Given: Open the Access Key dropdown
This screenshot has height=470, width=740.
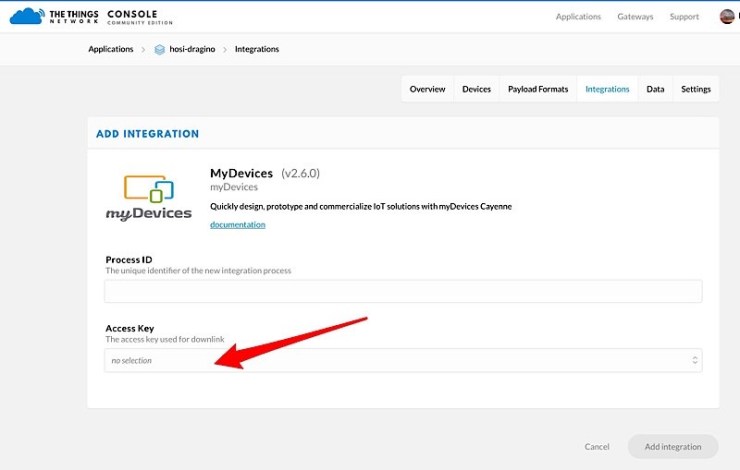Looking at the screenshot, I should pyautogui.click(x=403, y=361).
